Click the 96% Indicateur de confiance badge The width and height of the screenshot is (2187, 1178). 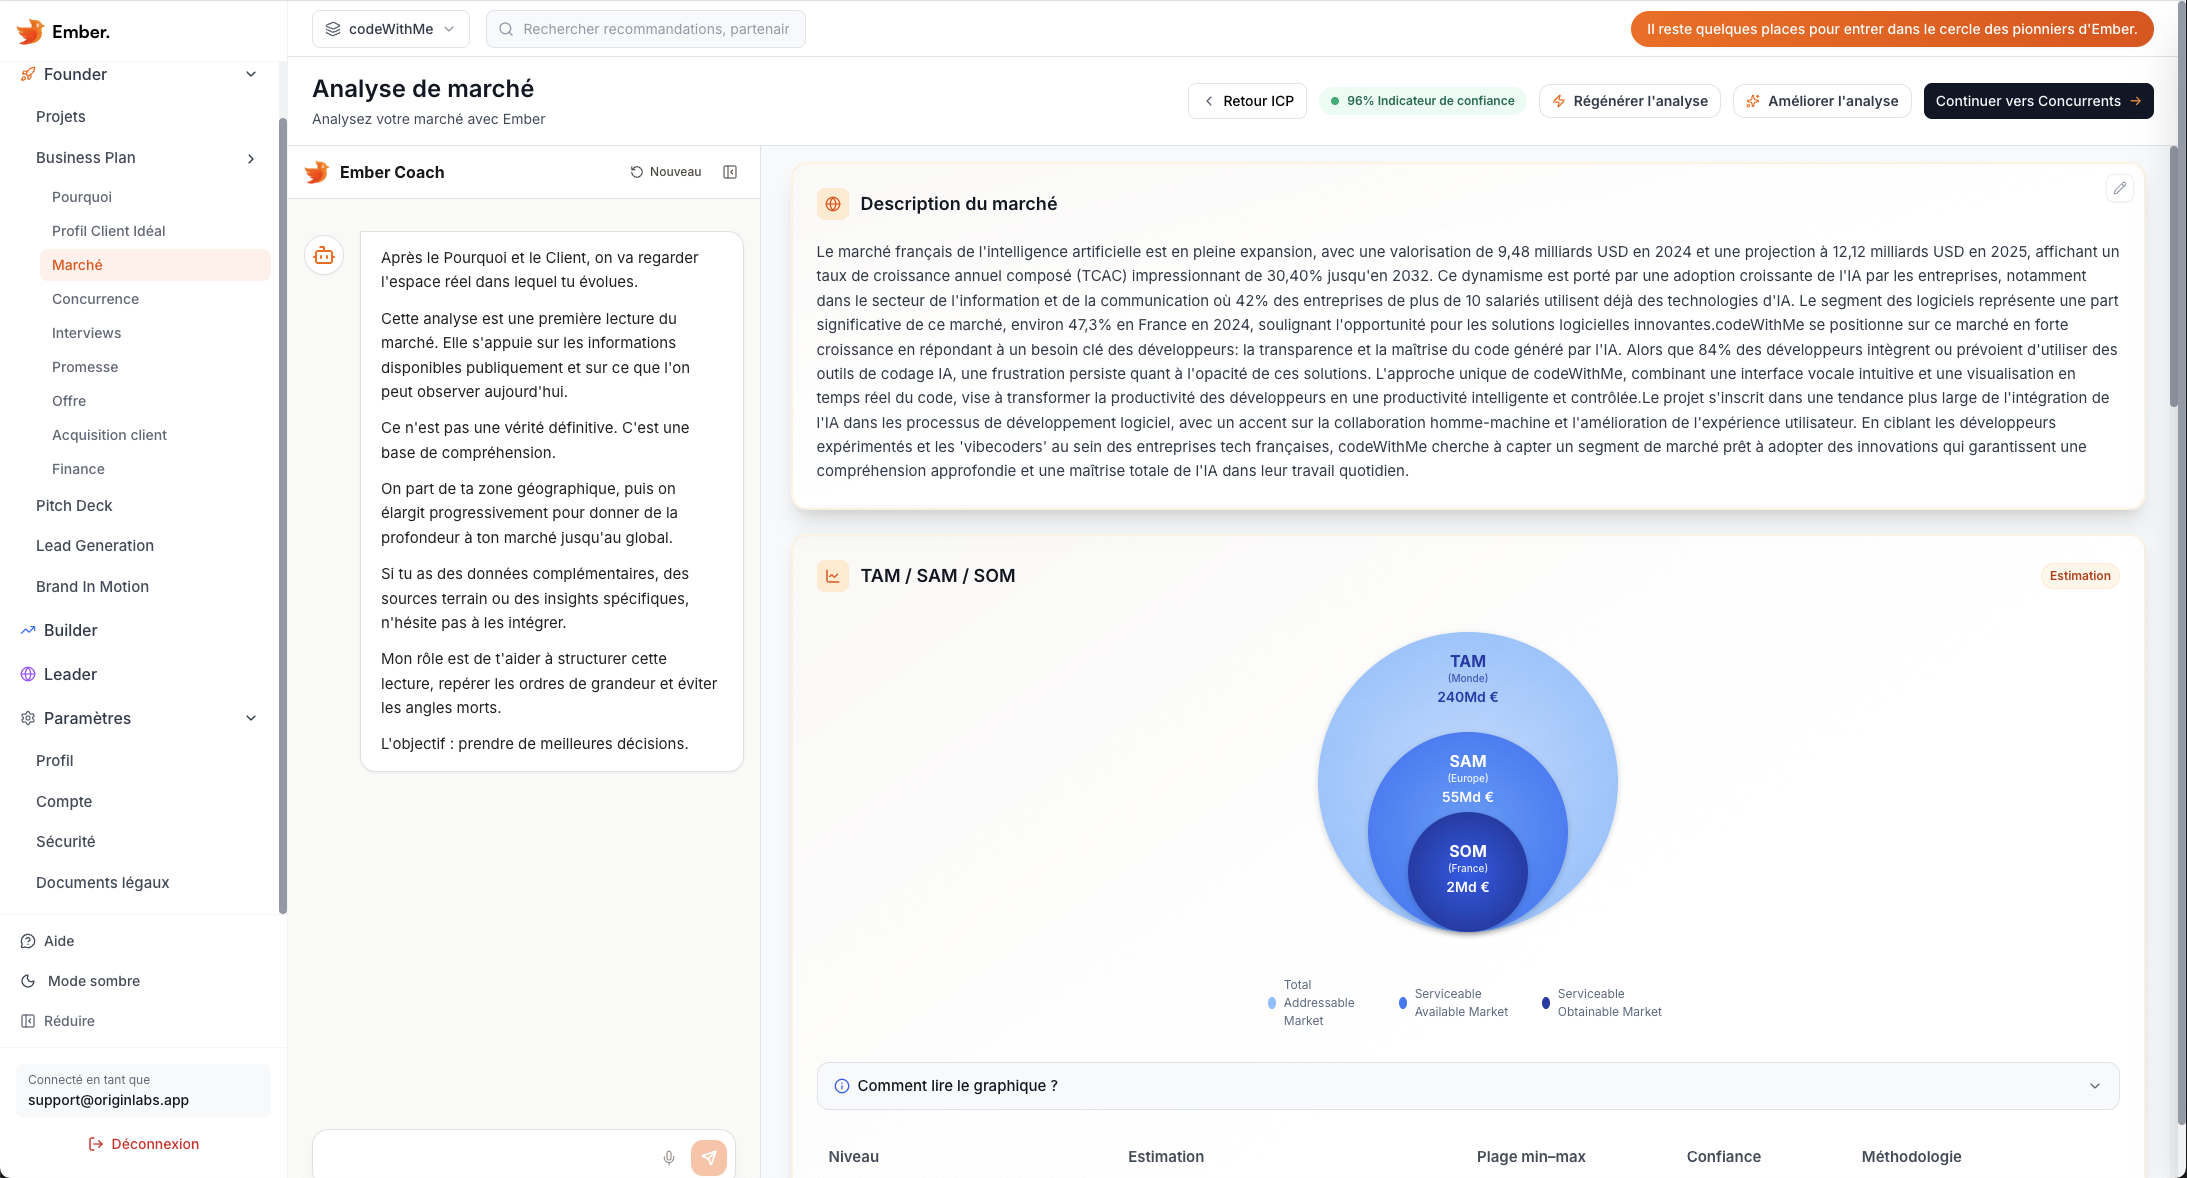[1422, 100]
